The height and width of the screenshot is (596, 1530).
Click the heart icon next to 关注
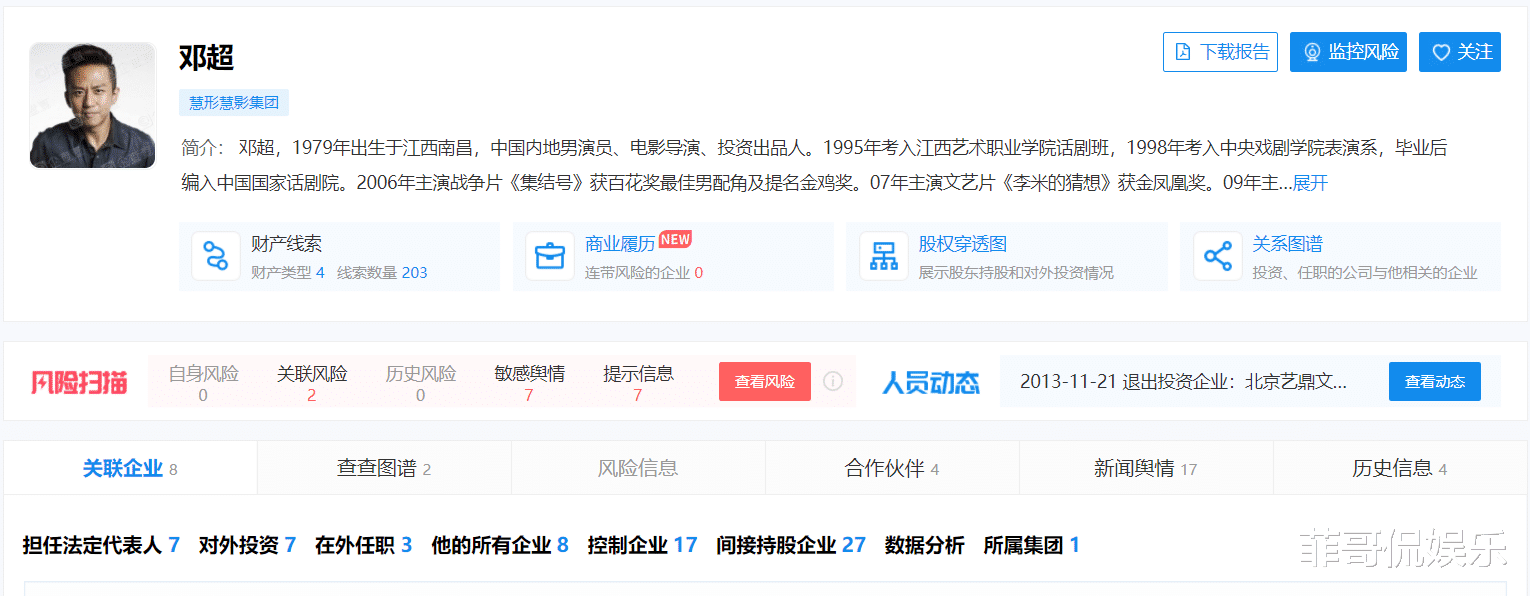tap(1440, 51)
